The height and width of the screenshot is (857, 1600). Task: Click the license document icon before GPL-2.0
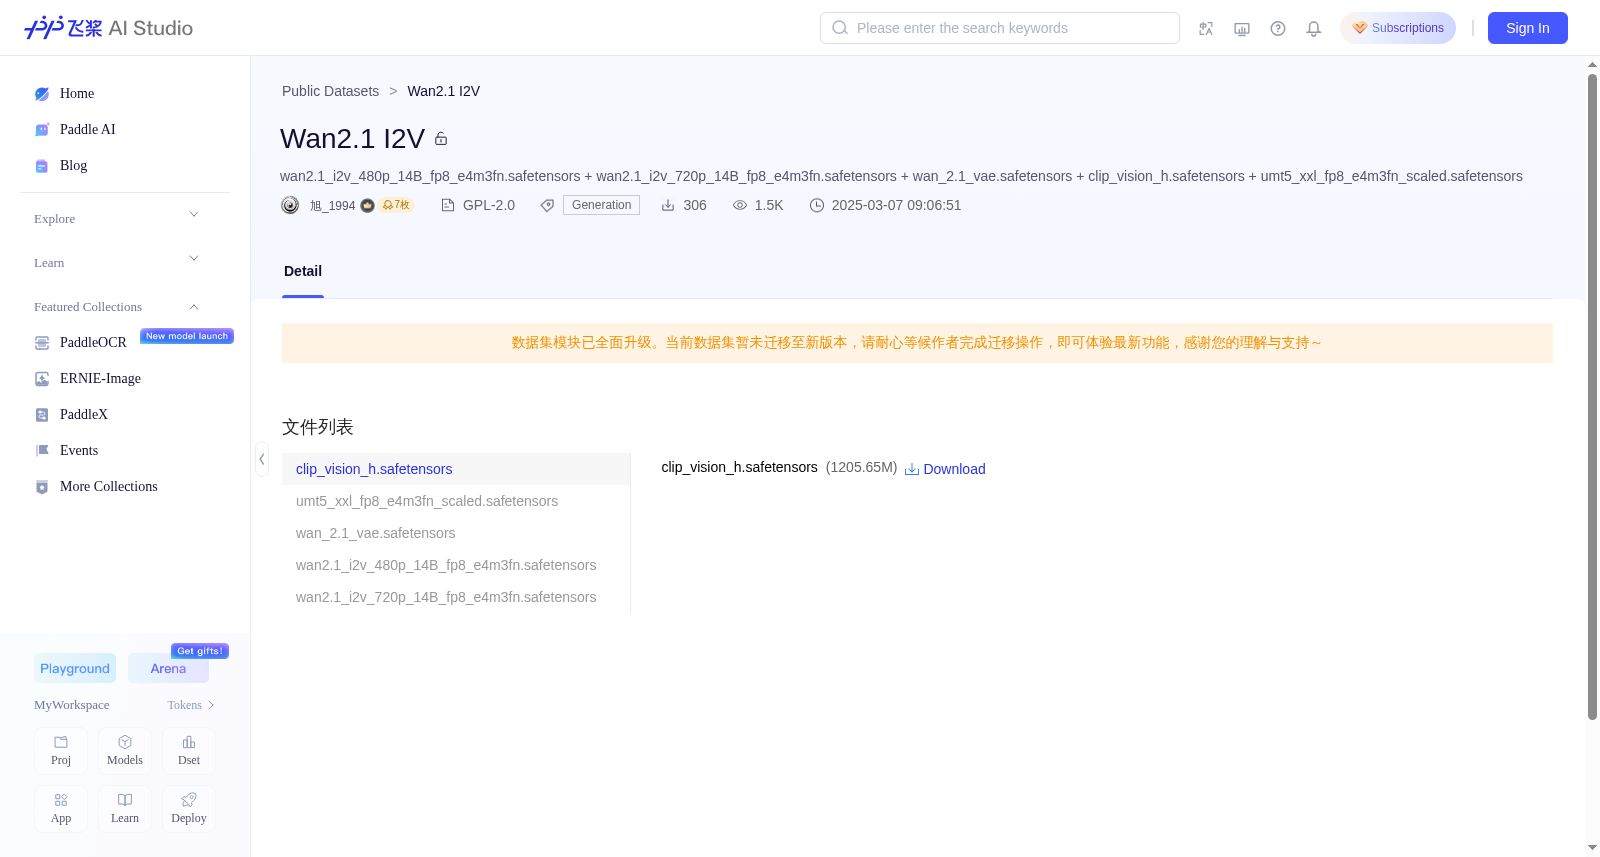click(448, 205)
